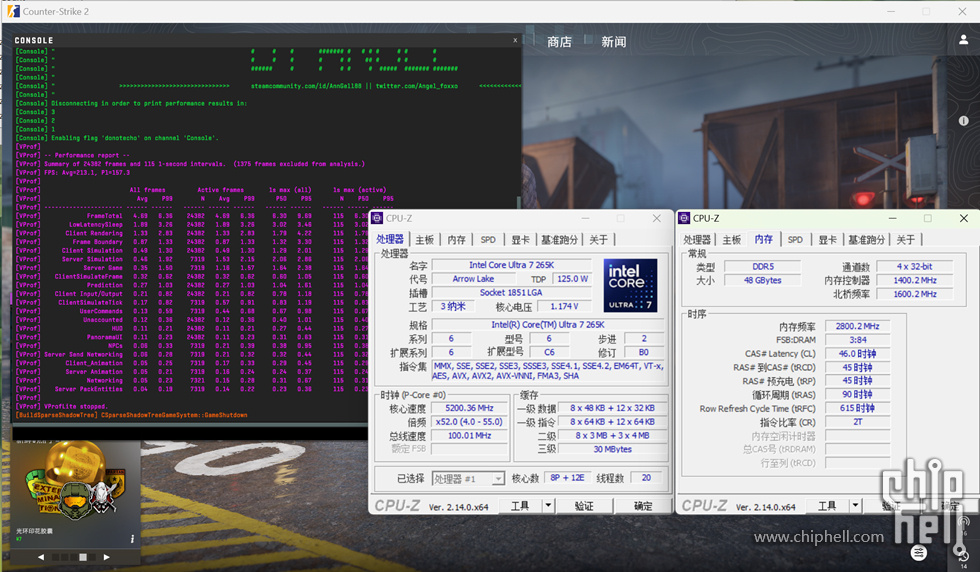Screen dimensions: 980x572
Task: Open the round sliders settings icon in bottom corner
Action: pos(919,553)
